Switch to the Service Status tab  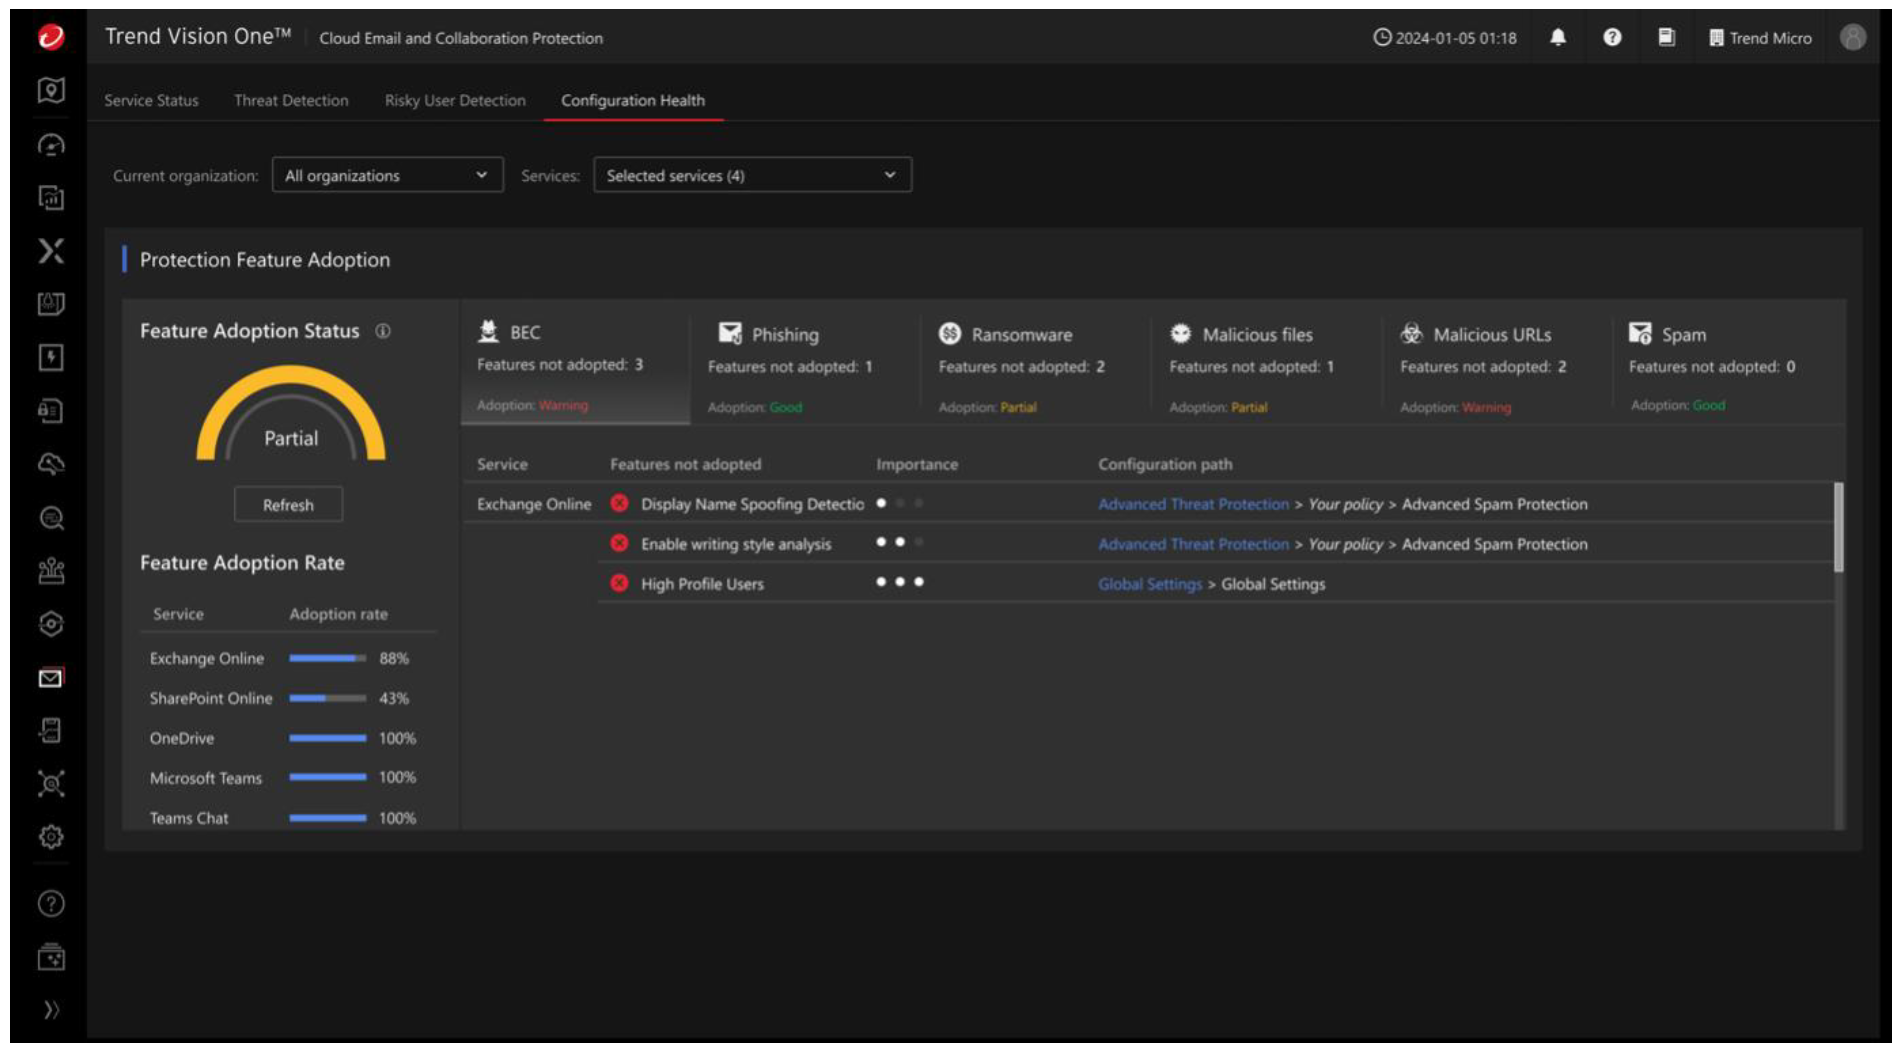(x=151, y=100)
